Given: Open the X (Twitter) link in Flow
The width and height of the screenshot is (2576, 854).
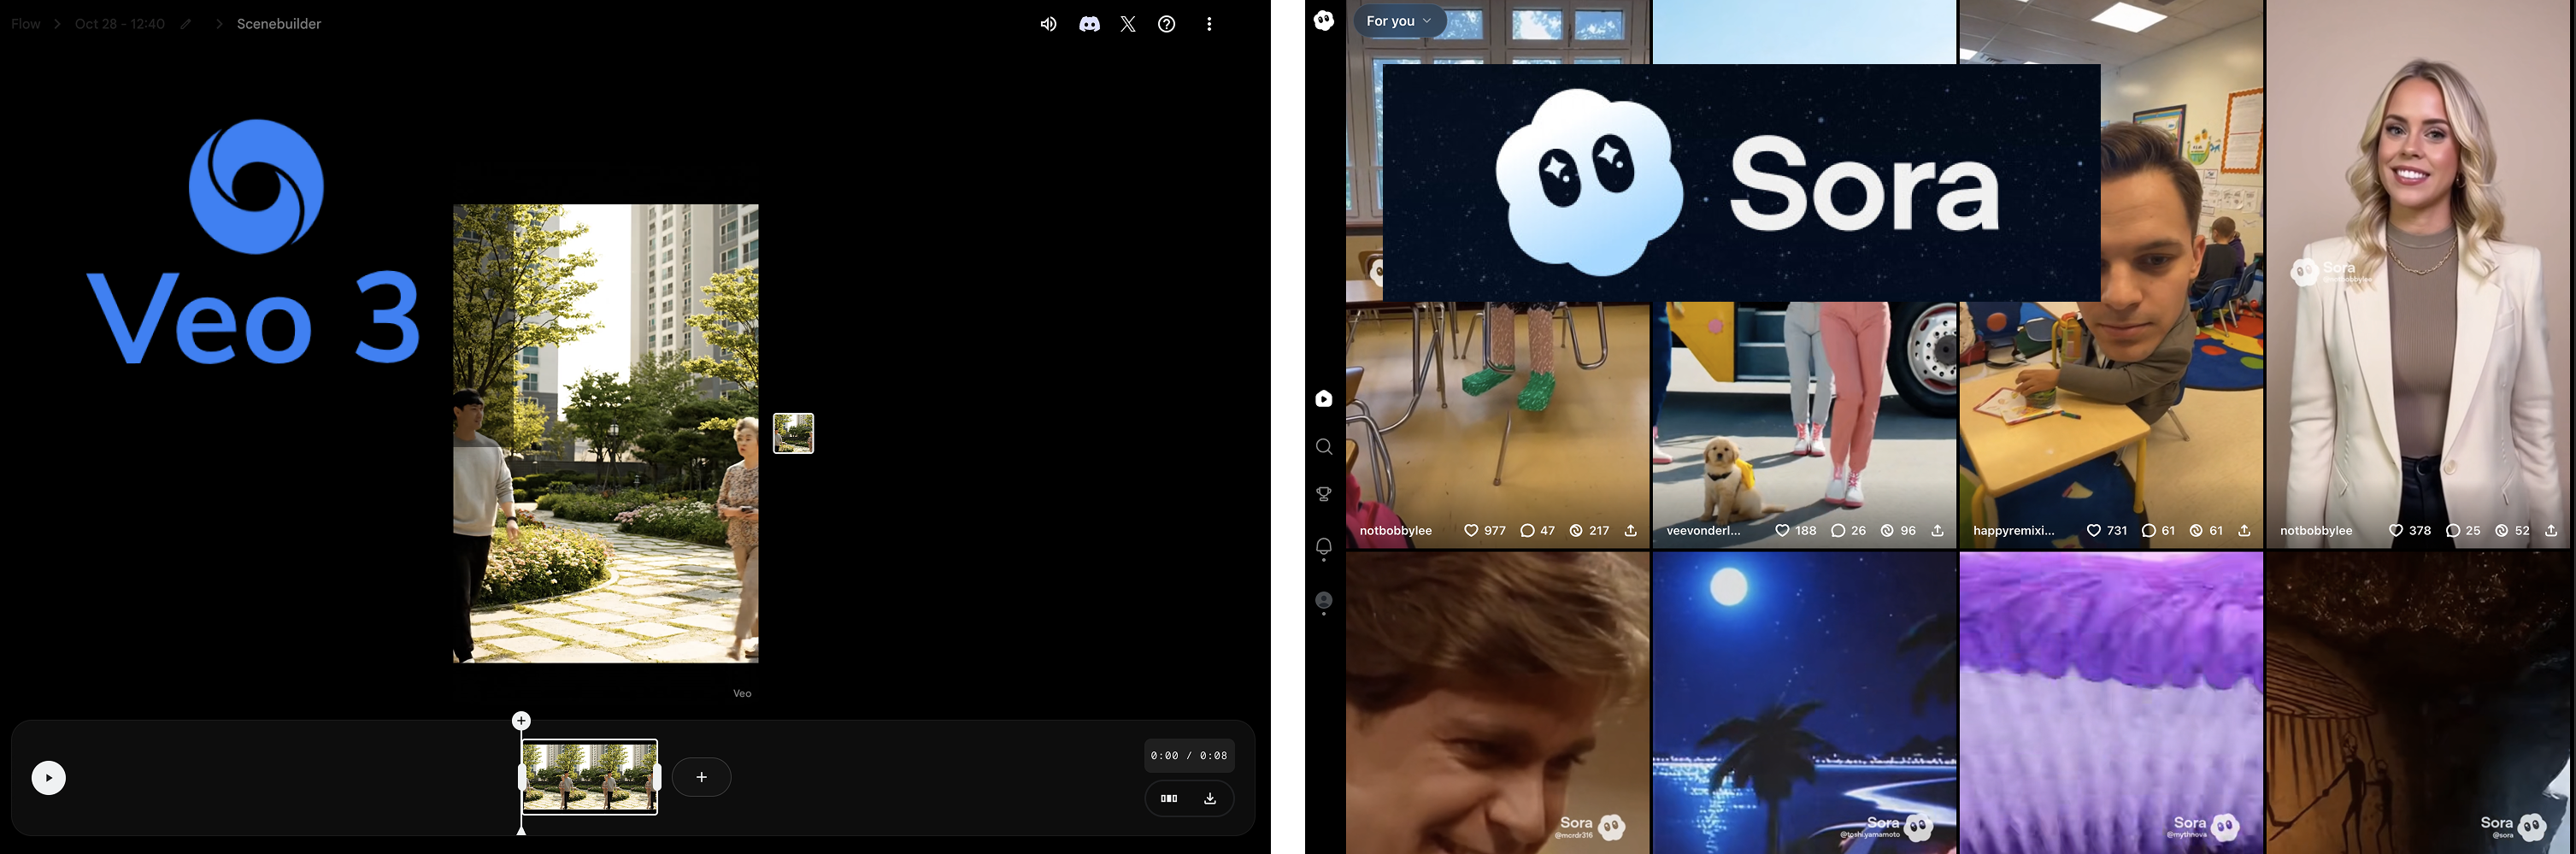Looking at the screenshot, I should click(x=1128, y=24).
